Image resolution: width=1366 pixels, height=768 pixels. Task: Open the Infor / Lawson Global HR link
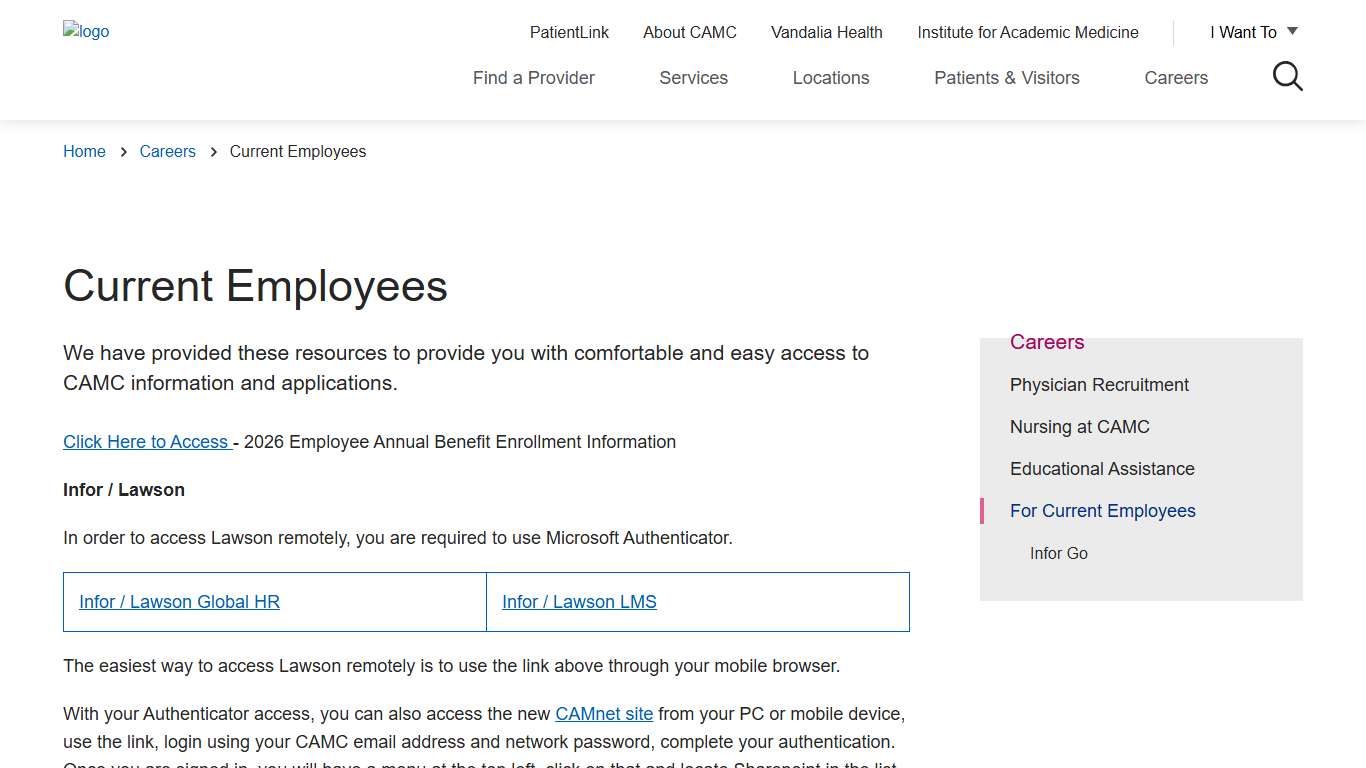click(179, 601)
